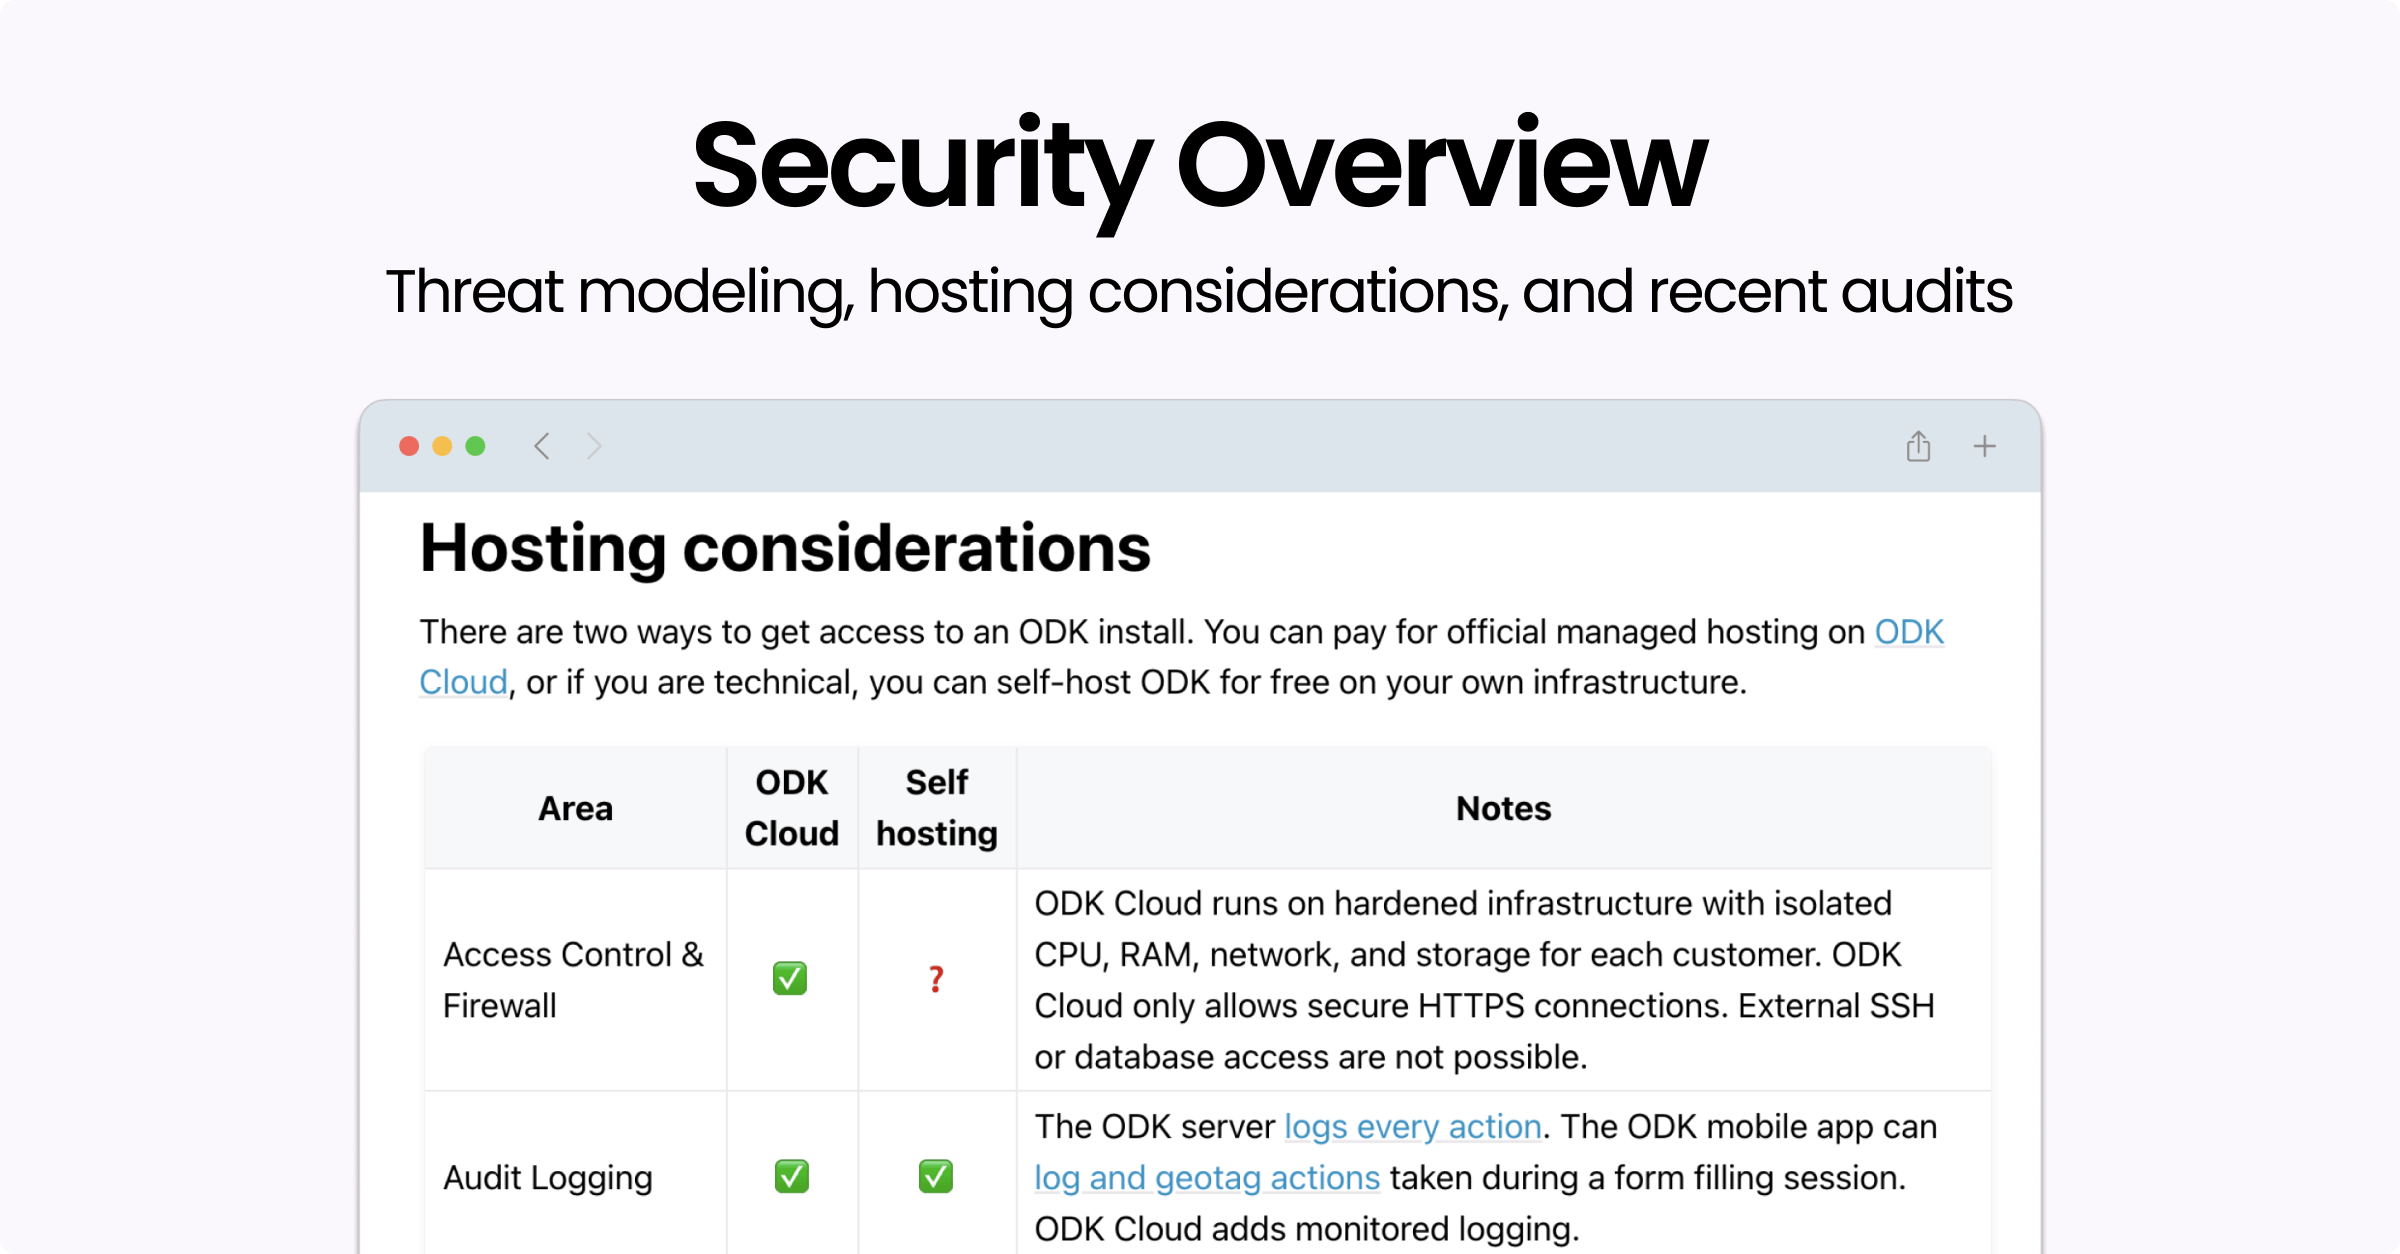Viewport: 2400px width, 1254px height.
Task: Click the share icon in browser toolbar
Action: [1918, 446]
